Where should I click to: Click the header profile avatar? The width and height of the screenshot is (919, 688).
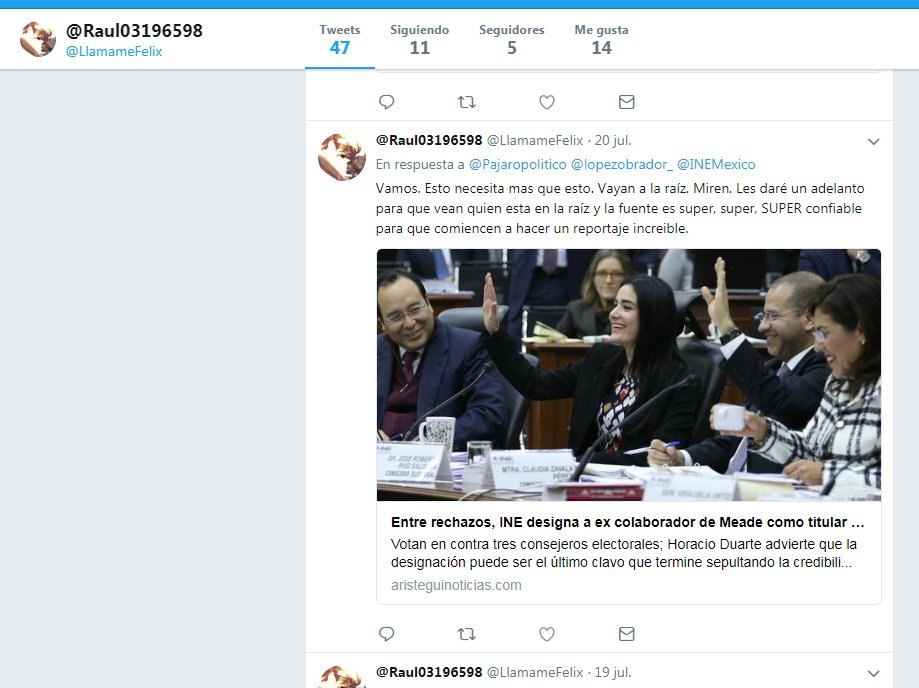[38, 39]
